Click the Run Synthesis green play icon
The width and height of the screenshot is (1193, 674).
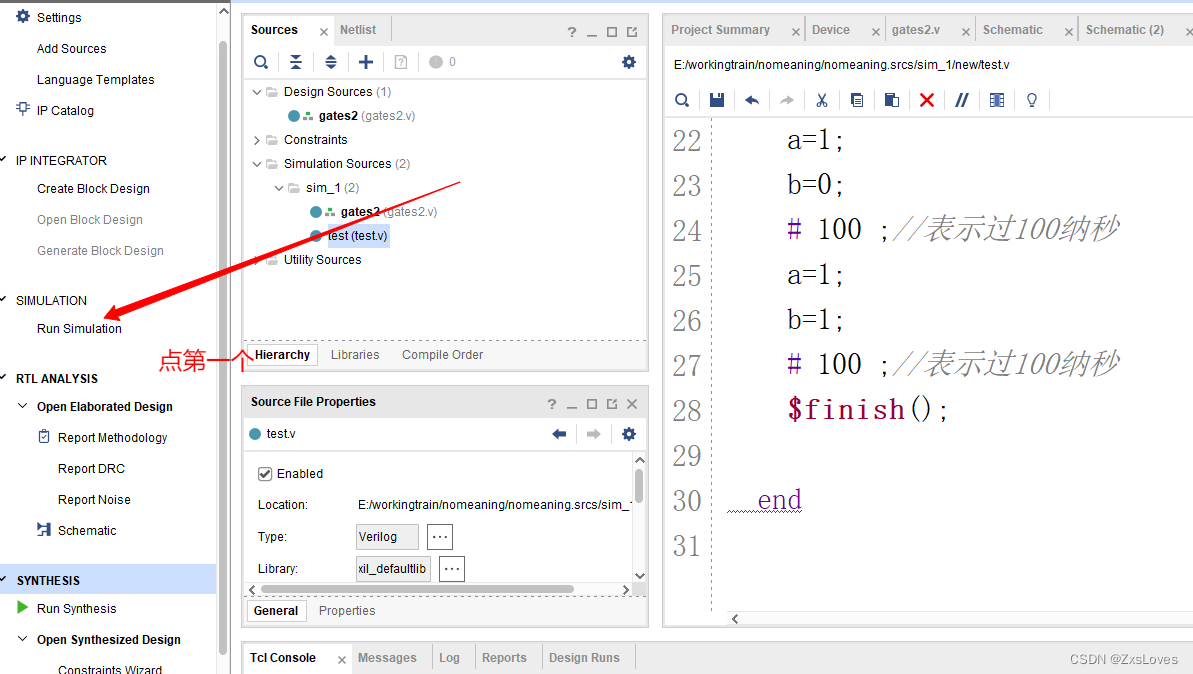pyautogui.click(x=23, y=608)
